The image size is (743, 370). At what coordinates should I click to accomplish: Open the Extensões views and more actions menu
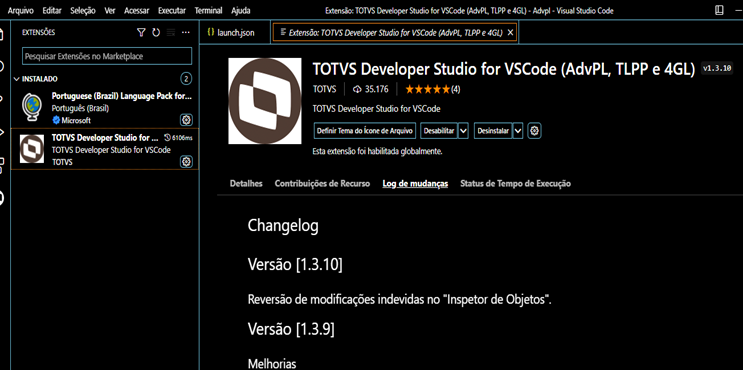point(186,32)
